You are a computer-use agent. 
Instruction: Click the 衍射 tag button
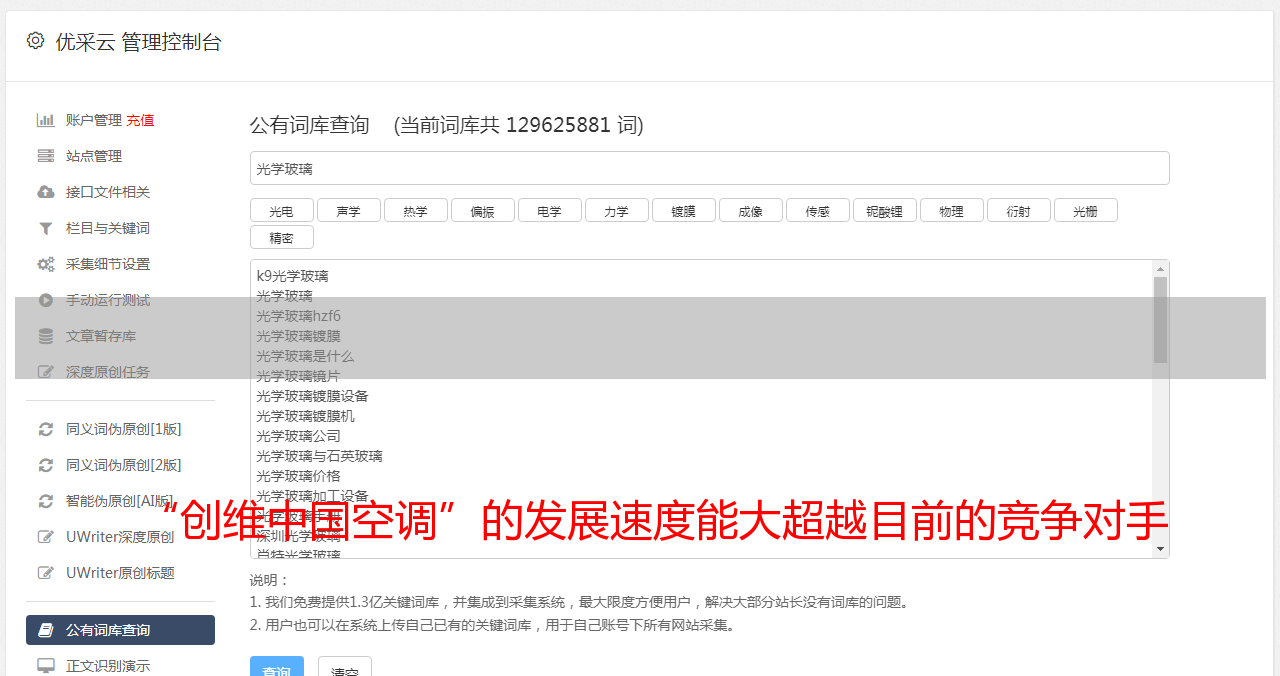click(x=1018, y=211)
